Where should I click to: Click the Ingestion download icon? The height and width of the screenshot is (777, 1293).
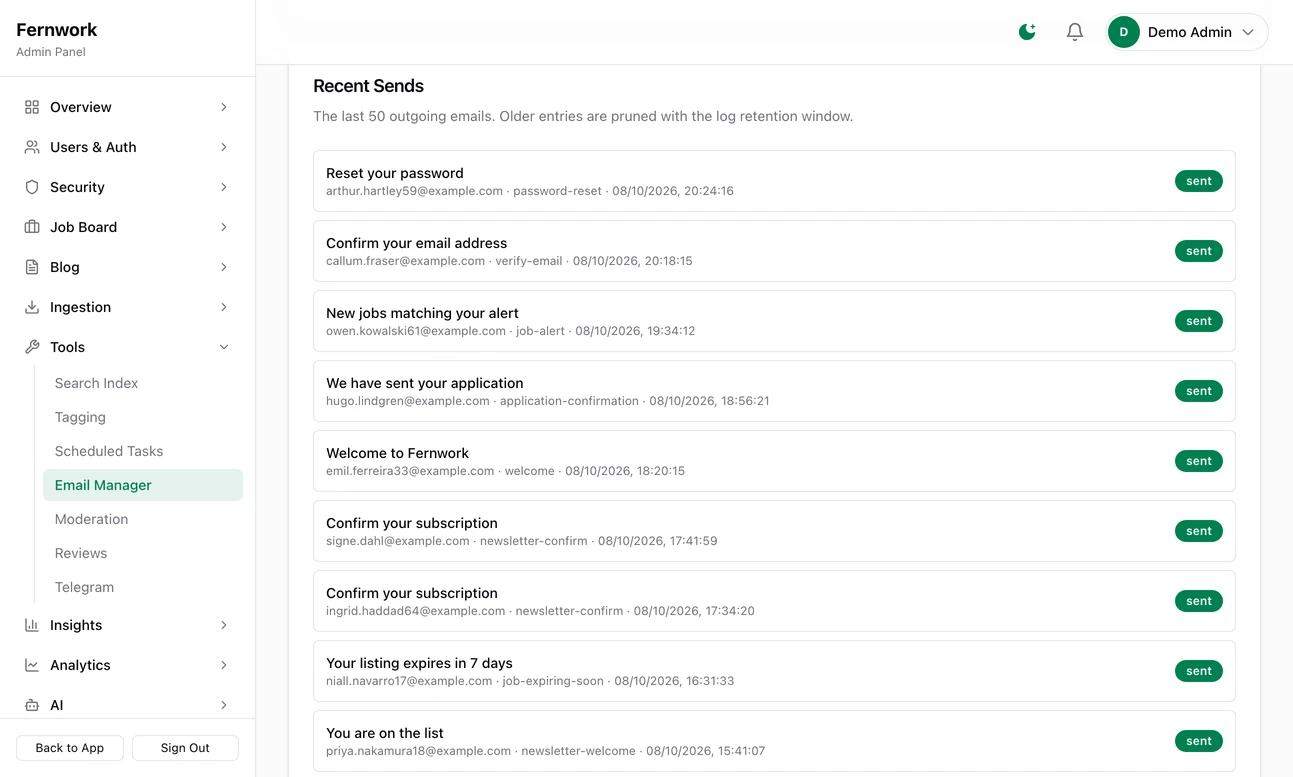click(x=32, y=307)
